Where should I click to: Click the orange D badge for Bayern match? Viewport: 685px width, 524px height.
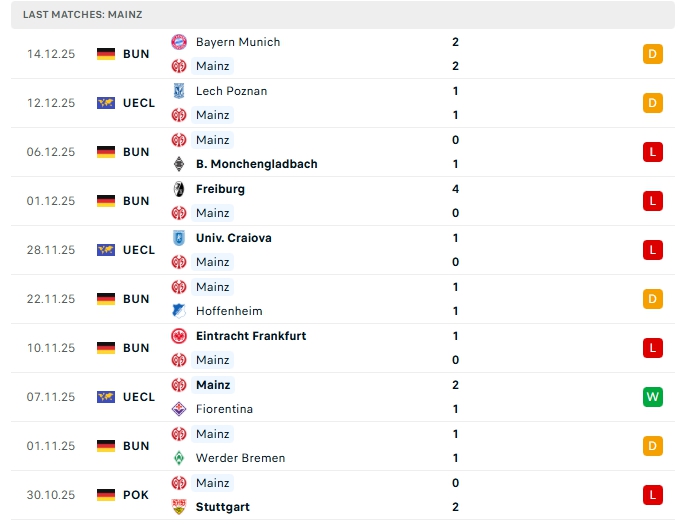tap(653, 54)
